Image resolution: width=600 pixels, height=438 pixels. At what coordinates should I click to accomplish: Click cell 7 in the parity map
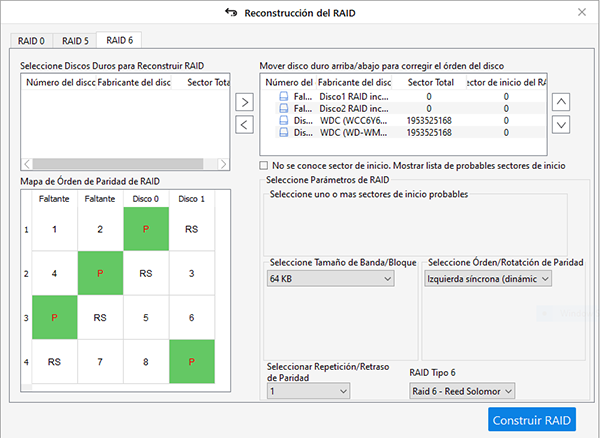[x=100, y=361]
